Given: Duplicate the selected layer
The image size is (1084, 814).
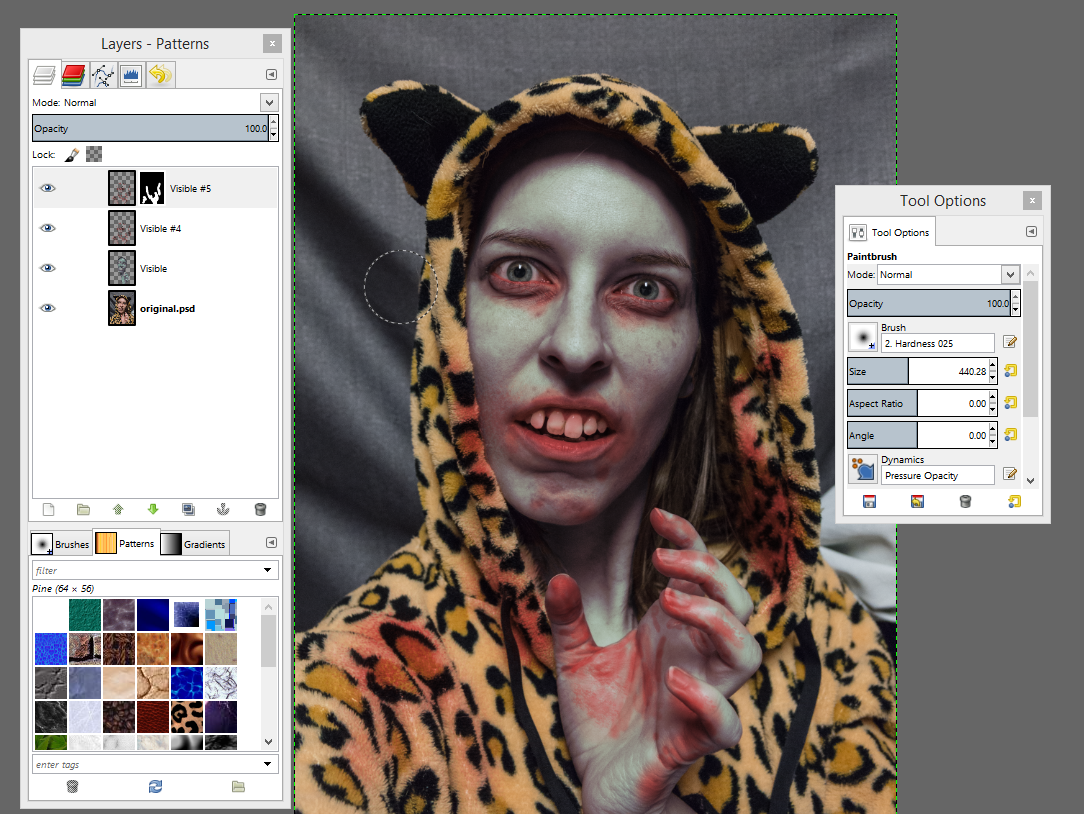Looking at the screenshot, I should tap(188, 509).
